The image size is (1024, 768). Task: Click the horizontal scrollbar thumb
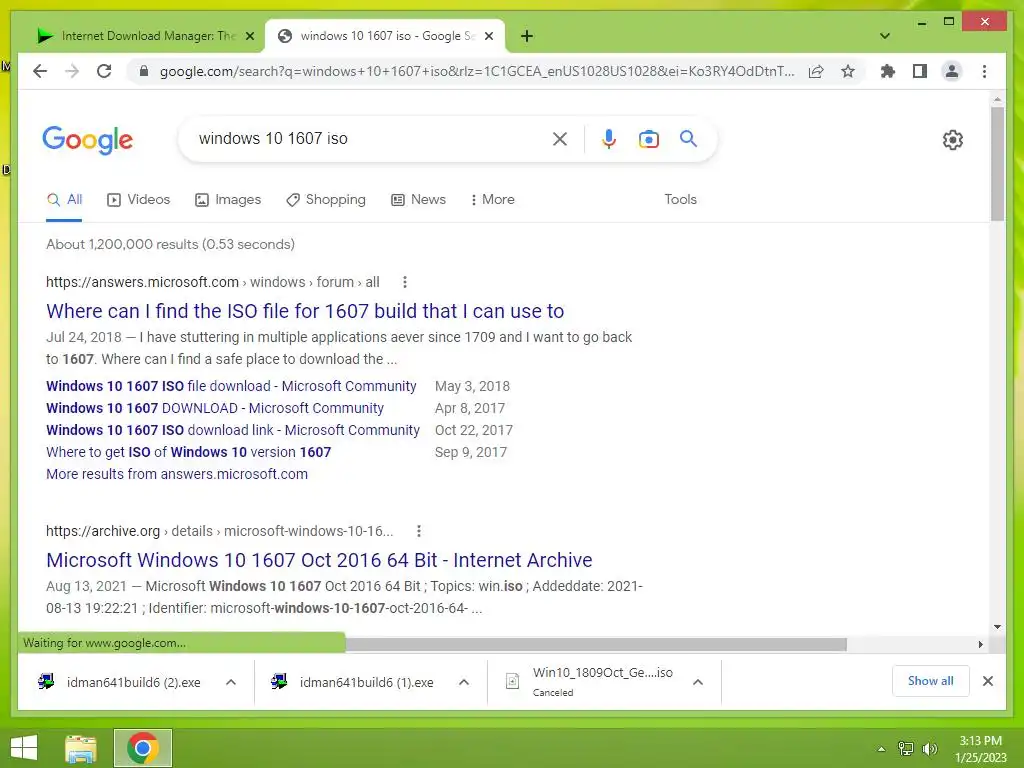tap(596, 645)
